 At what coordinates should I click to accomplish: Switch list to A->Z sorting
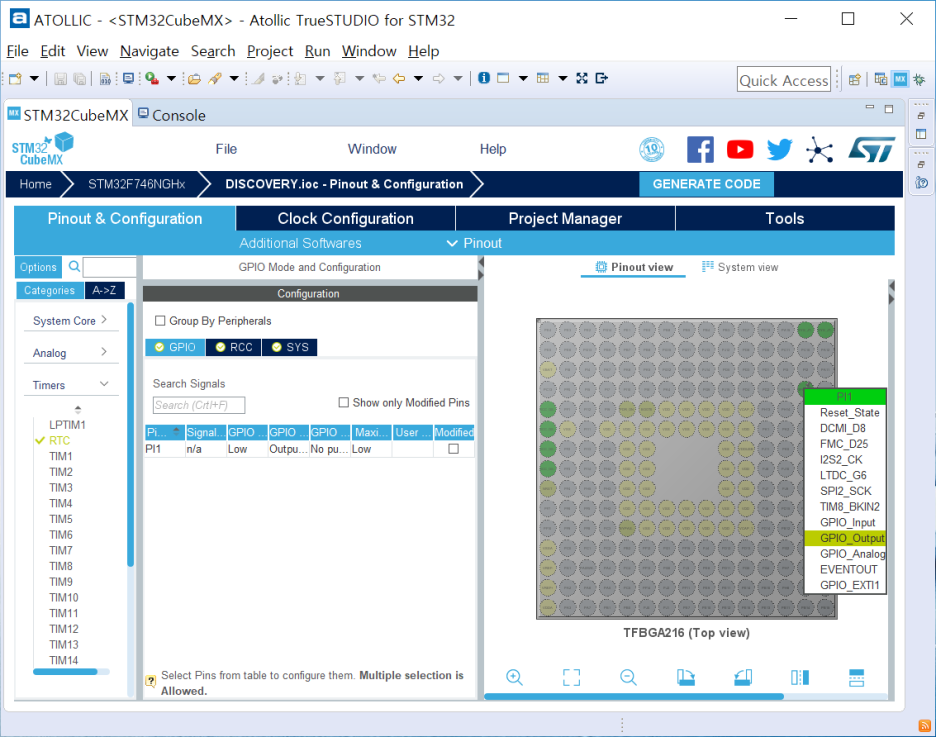[x=104, y=290]
